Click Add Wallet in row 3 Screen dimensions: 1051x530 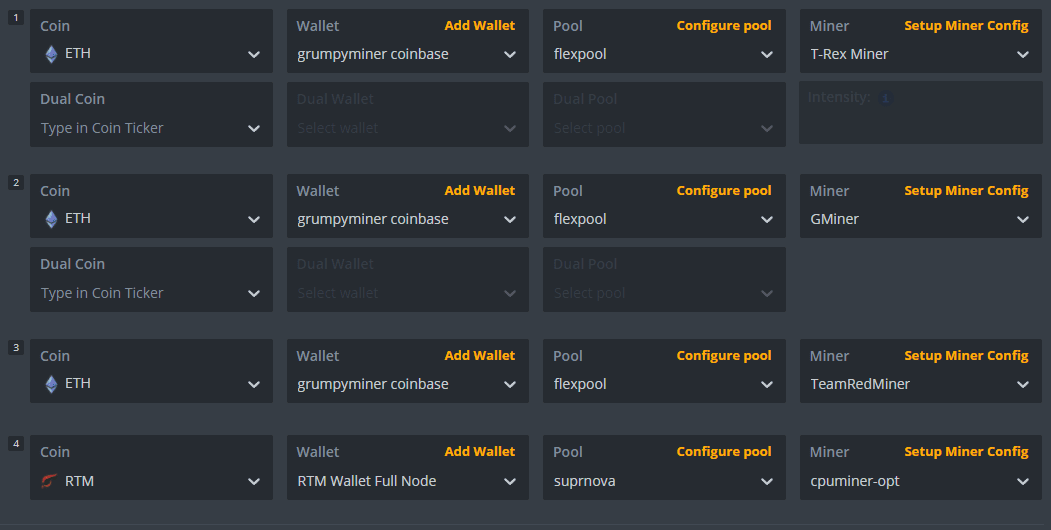click(x=480, y=355)
